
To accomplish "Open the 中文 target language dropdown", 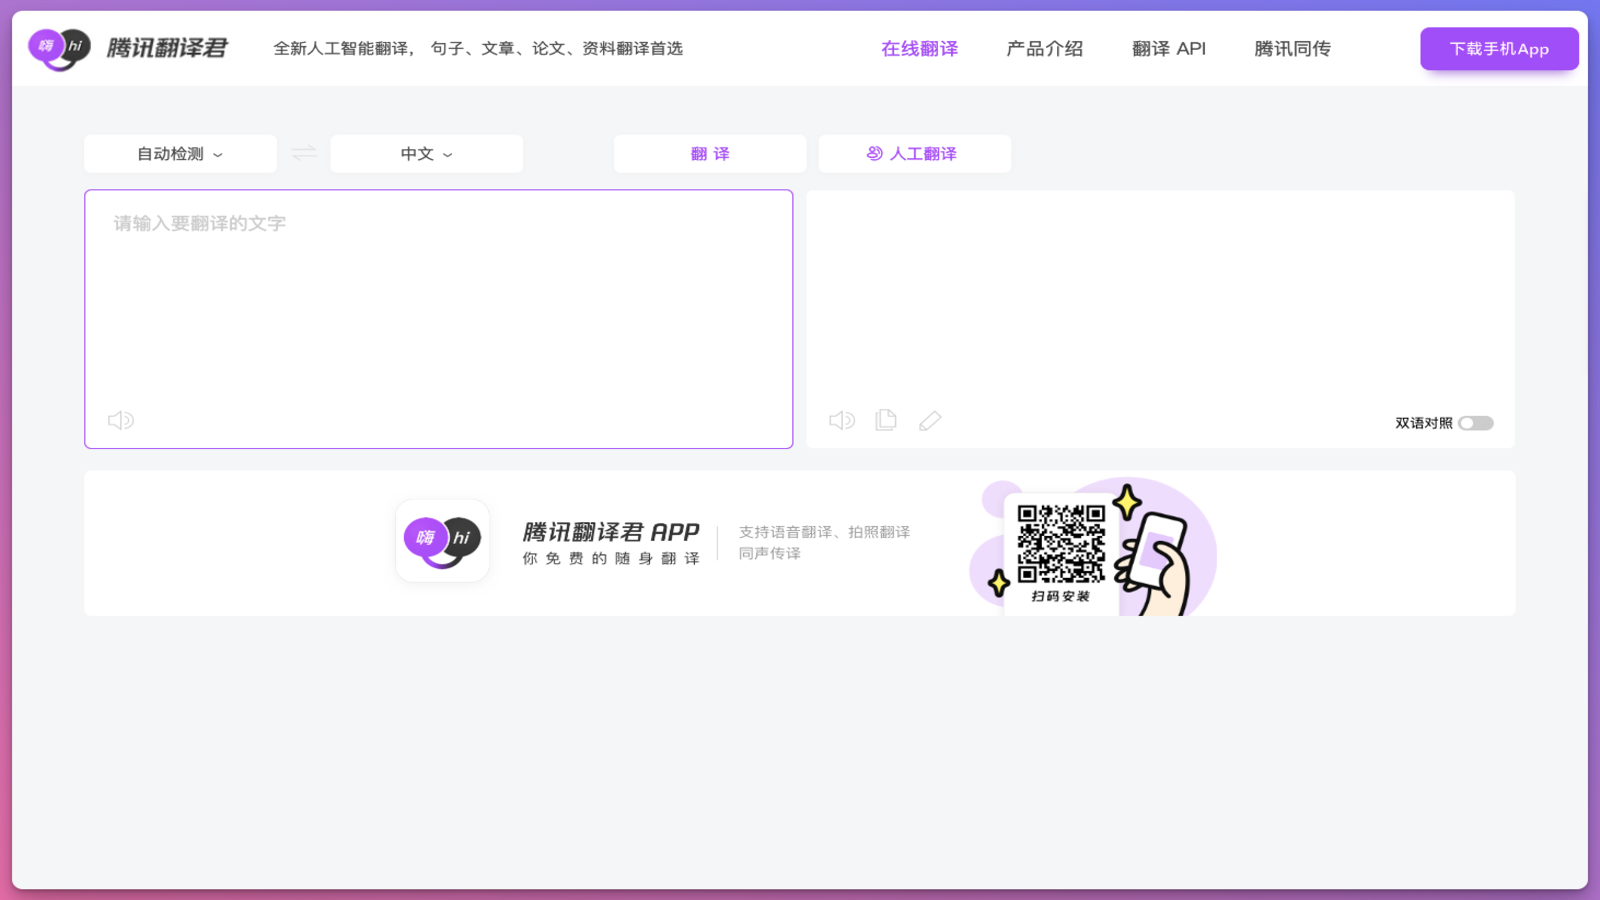I will pos(426,153).
